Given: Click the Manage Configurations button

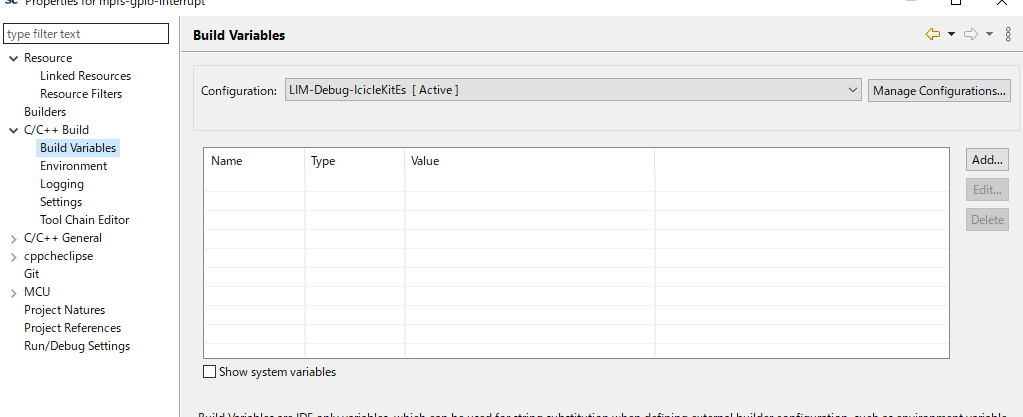Looking at the screenshot, I should 939,90.
